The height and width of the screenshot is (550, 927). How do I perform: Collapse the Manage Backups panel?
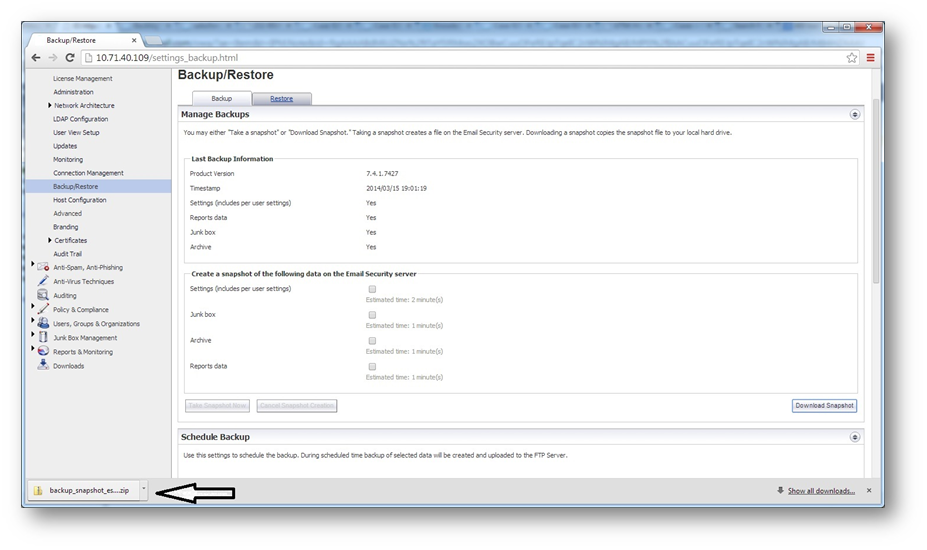pyautogui.click(x=854, y=114)
